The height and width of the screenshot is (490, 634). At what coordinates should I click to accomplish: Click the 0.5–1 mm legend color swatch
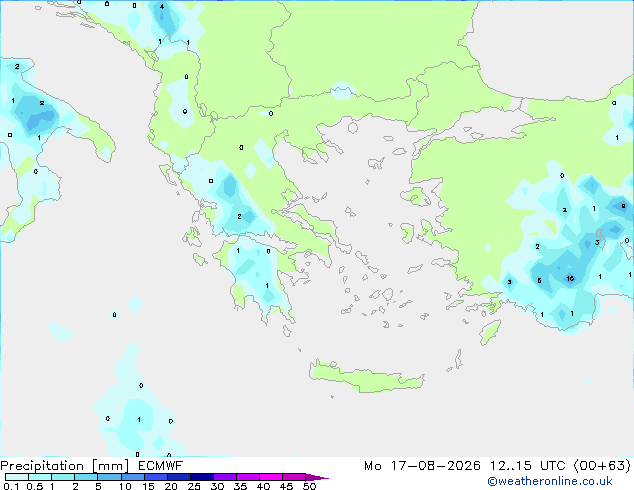tap(40, 477)
